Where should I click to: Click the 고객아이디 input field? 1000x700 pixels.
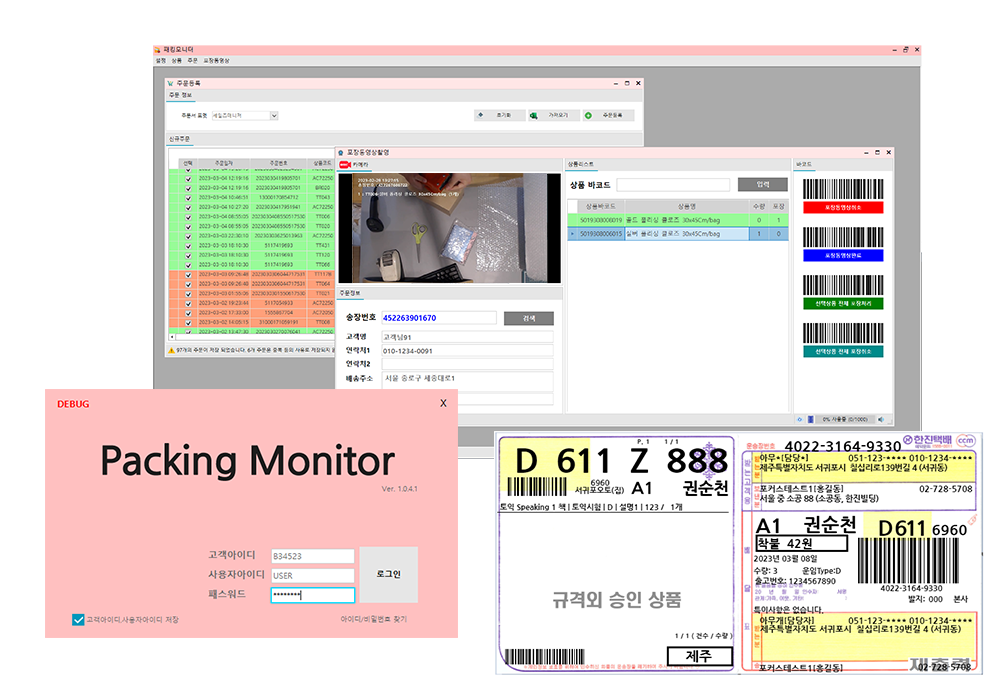pos(312,557)
